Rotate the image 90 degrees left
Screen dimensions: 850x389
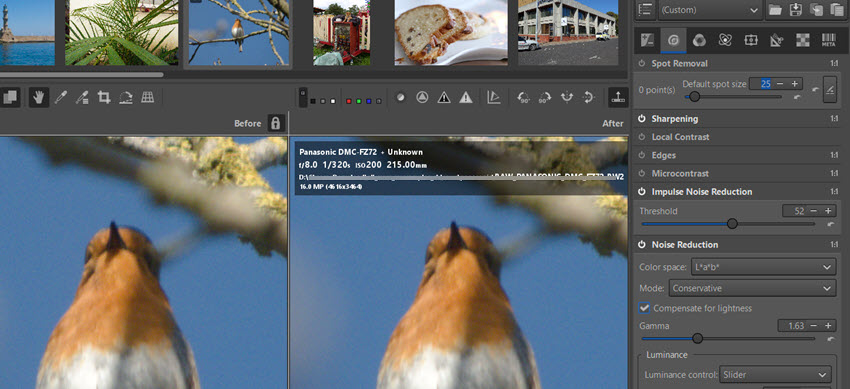pyautogui.click(x=524, y=98)
